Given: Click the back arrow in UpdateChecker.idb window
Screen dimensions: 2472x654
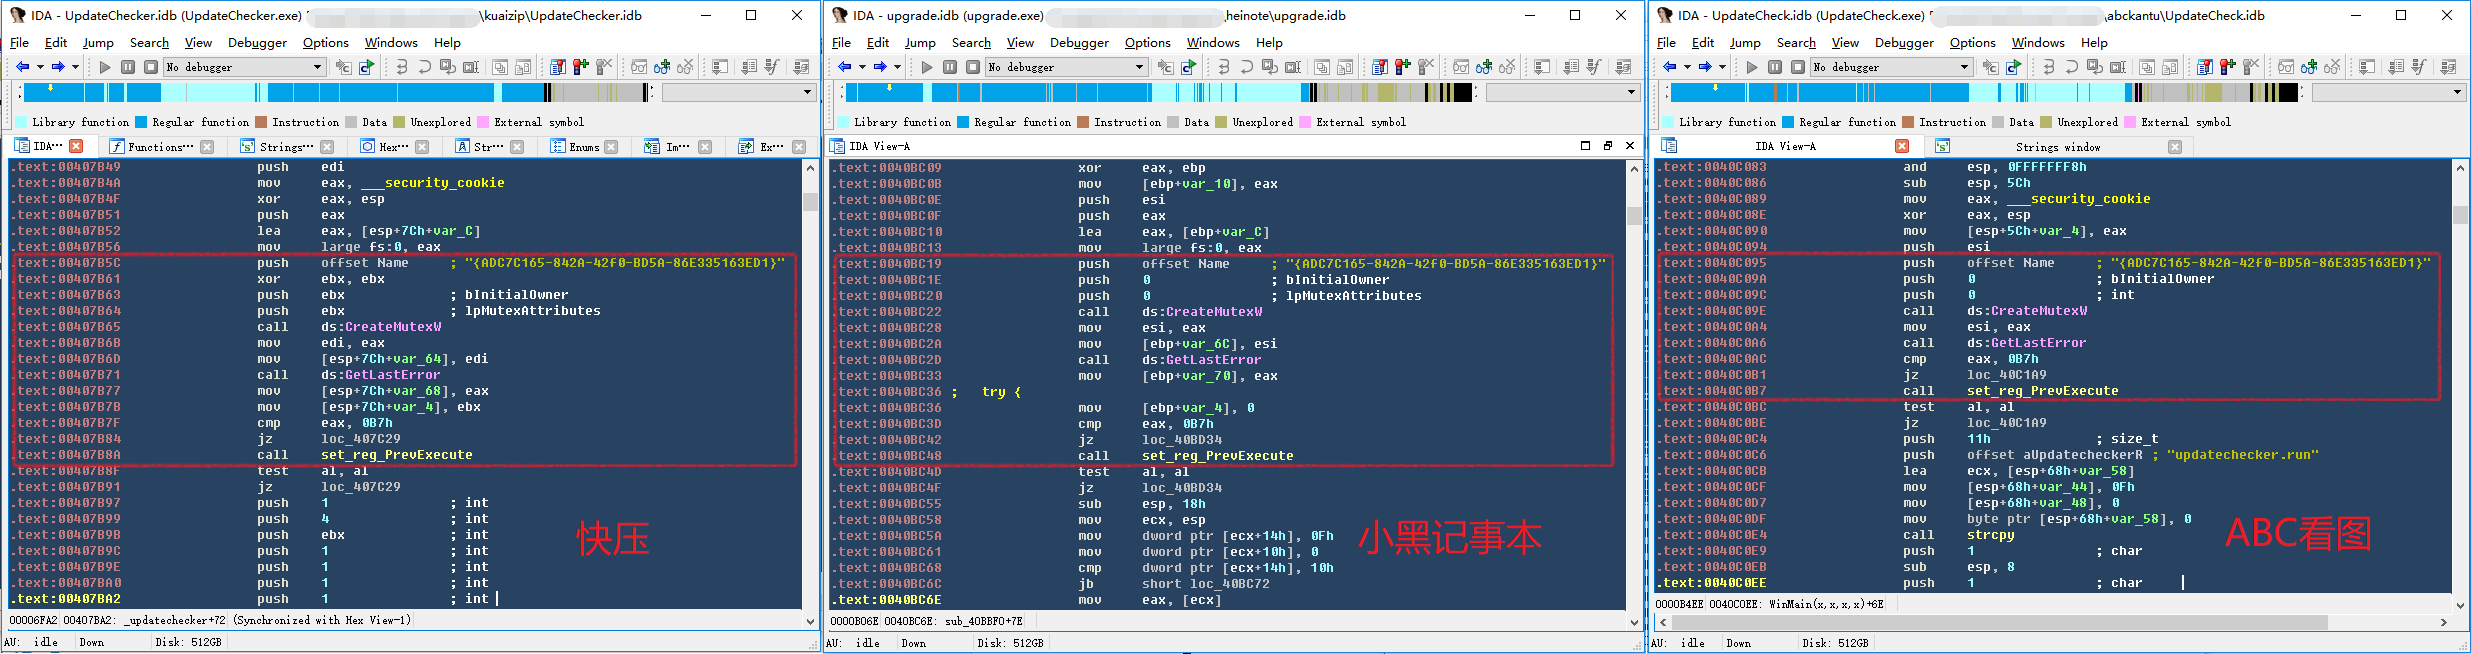Looking at the screenshot, I should click(22, 67).
